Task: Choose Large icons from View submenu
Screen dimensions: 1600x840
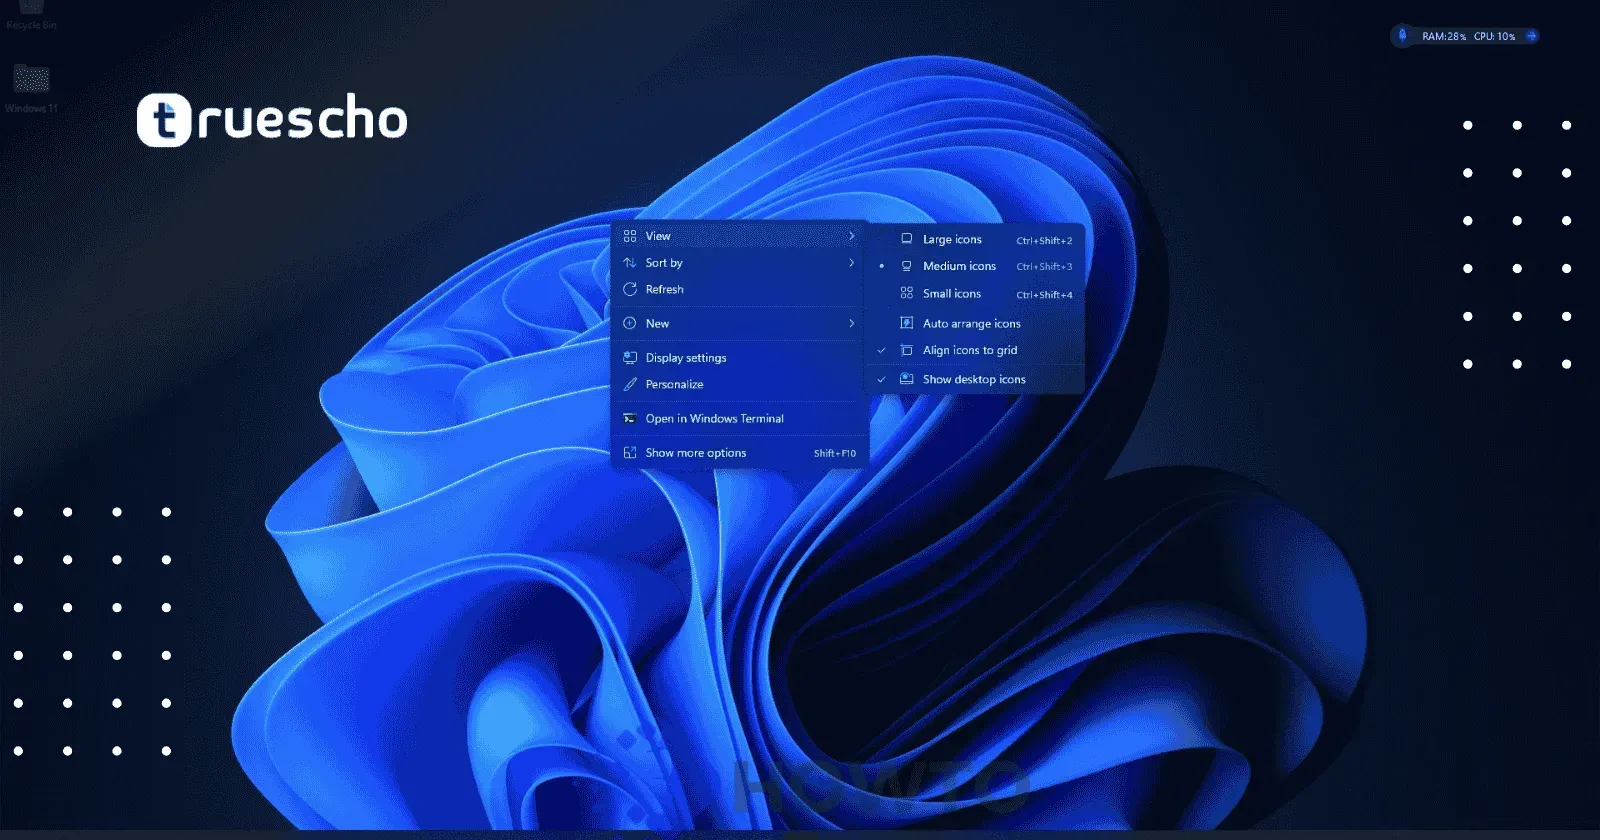Action: [951, 239]
